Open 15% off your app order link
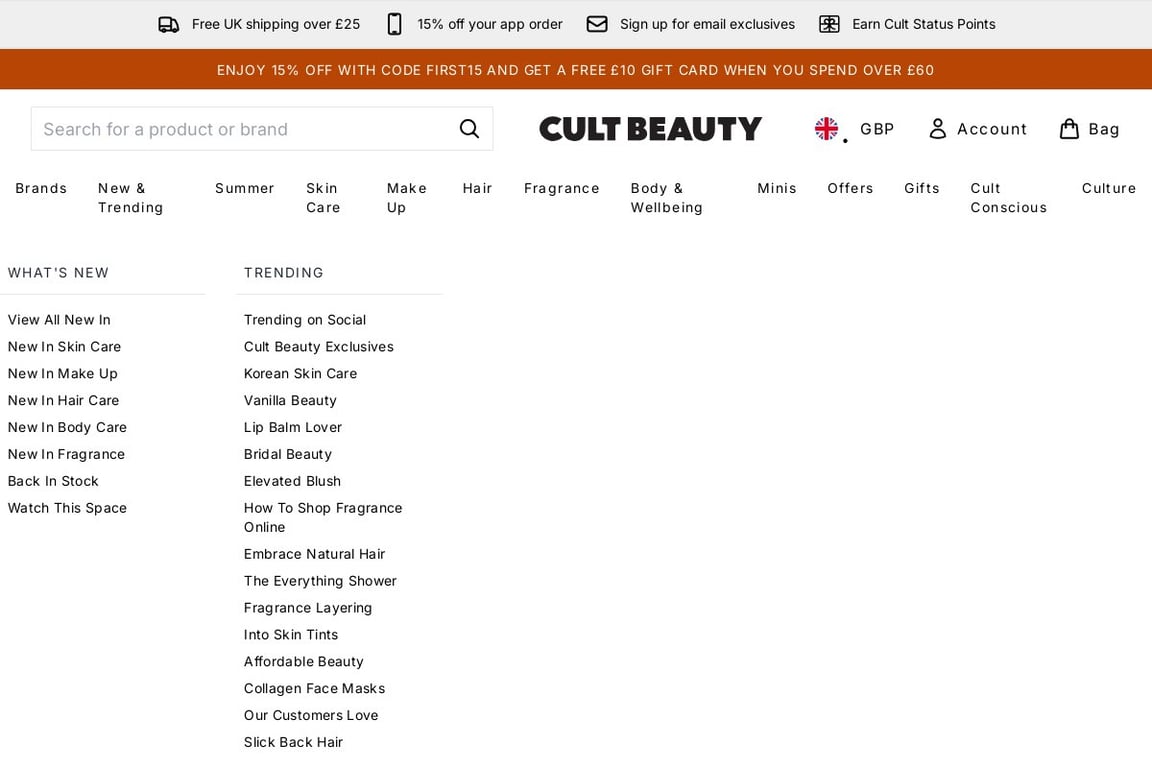This screenshot has height=768, width=1152. (x=490, y=24)
